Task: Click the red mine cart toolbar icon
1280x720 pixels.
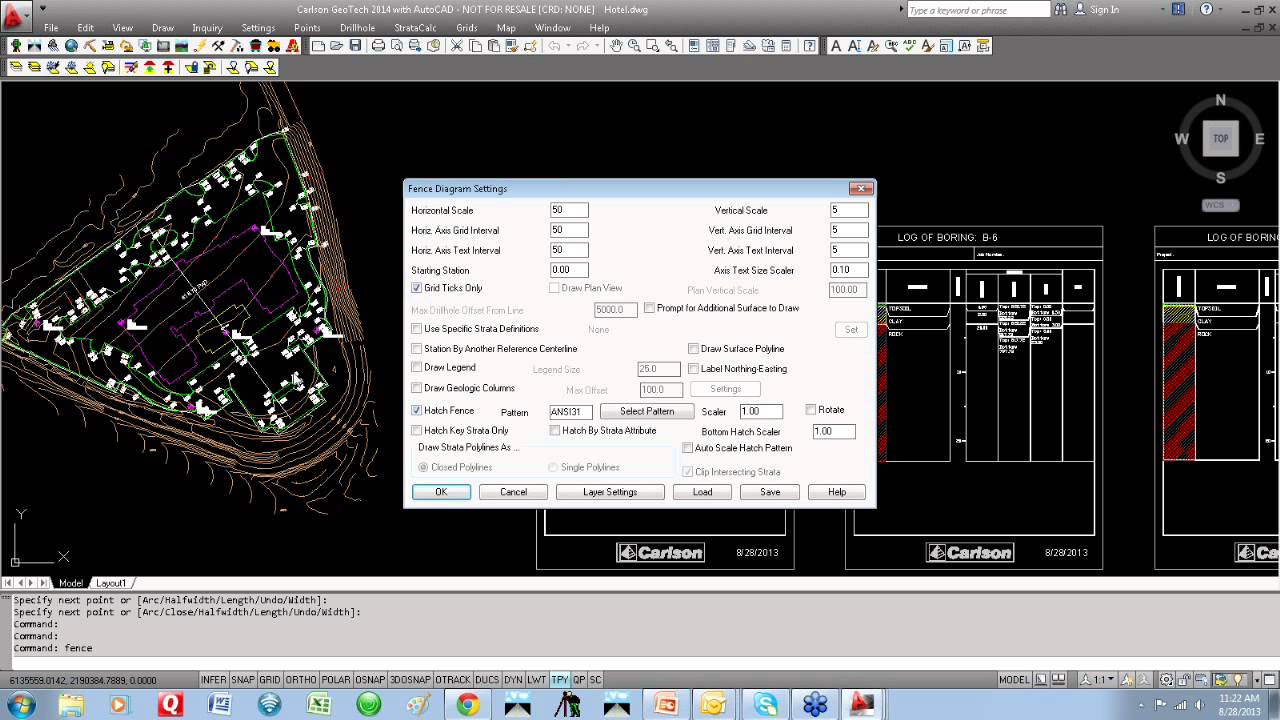Action: click(x=255, y=46)
